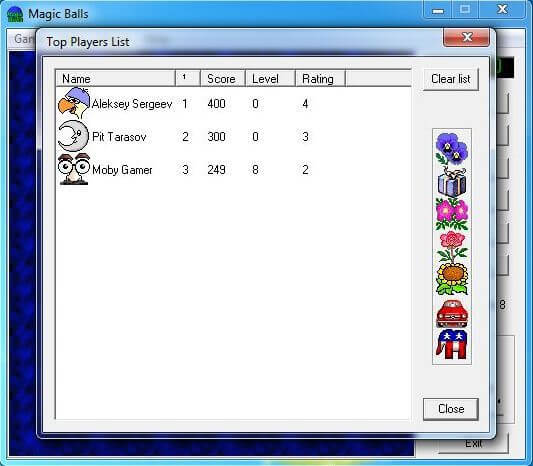Select the stars-and-stripes elephant icon
Screen dimensions: 533x466
tap(452, 345)
